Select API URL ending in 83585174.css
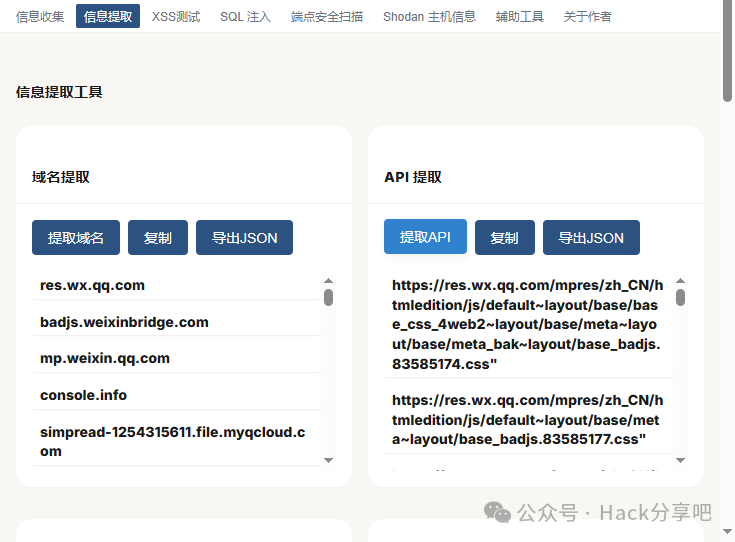 coord(528,324)
